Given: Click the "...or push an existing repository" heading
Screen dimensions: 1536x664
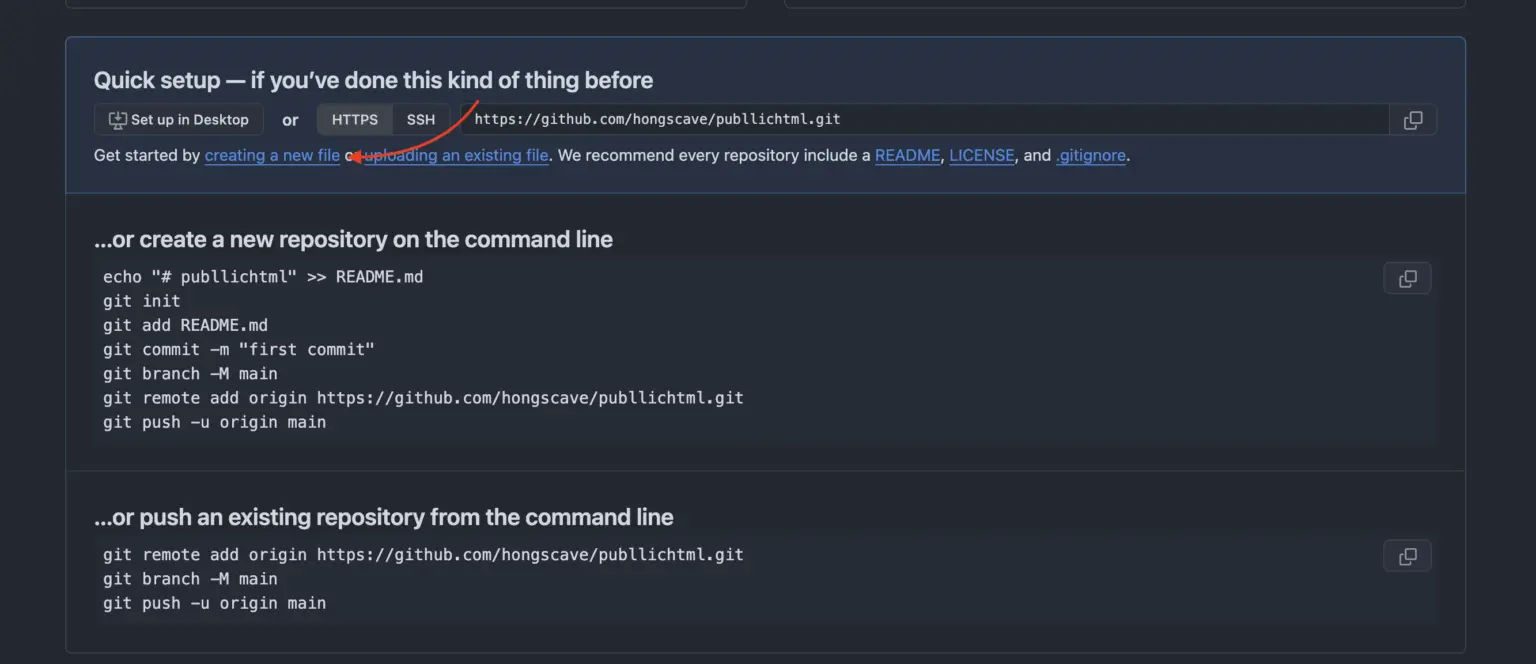Looking at the screenshot, I should coord(383,517).
